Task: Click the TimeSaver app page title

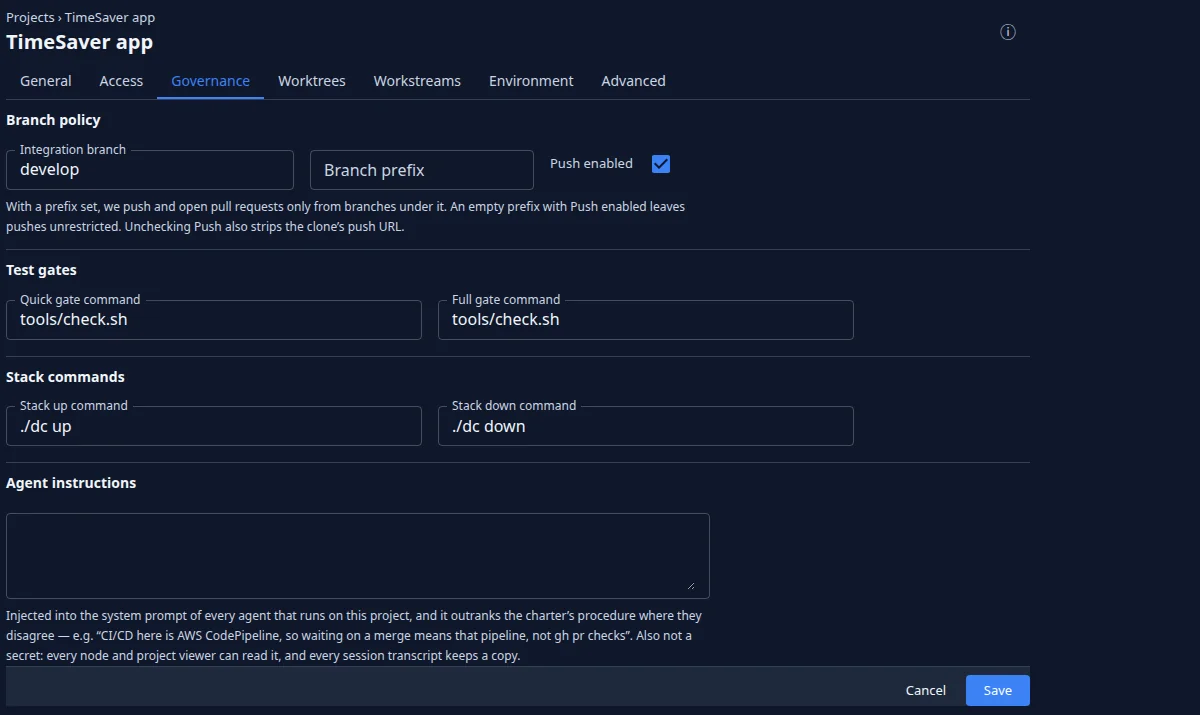Action: click(79, 42)
